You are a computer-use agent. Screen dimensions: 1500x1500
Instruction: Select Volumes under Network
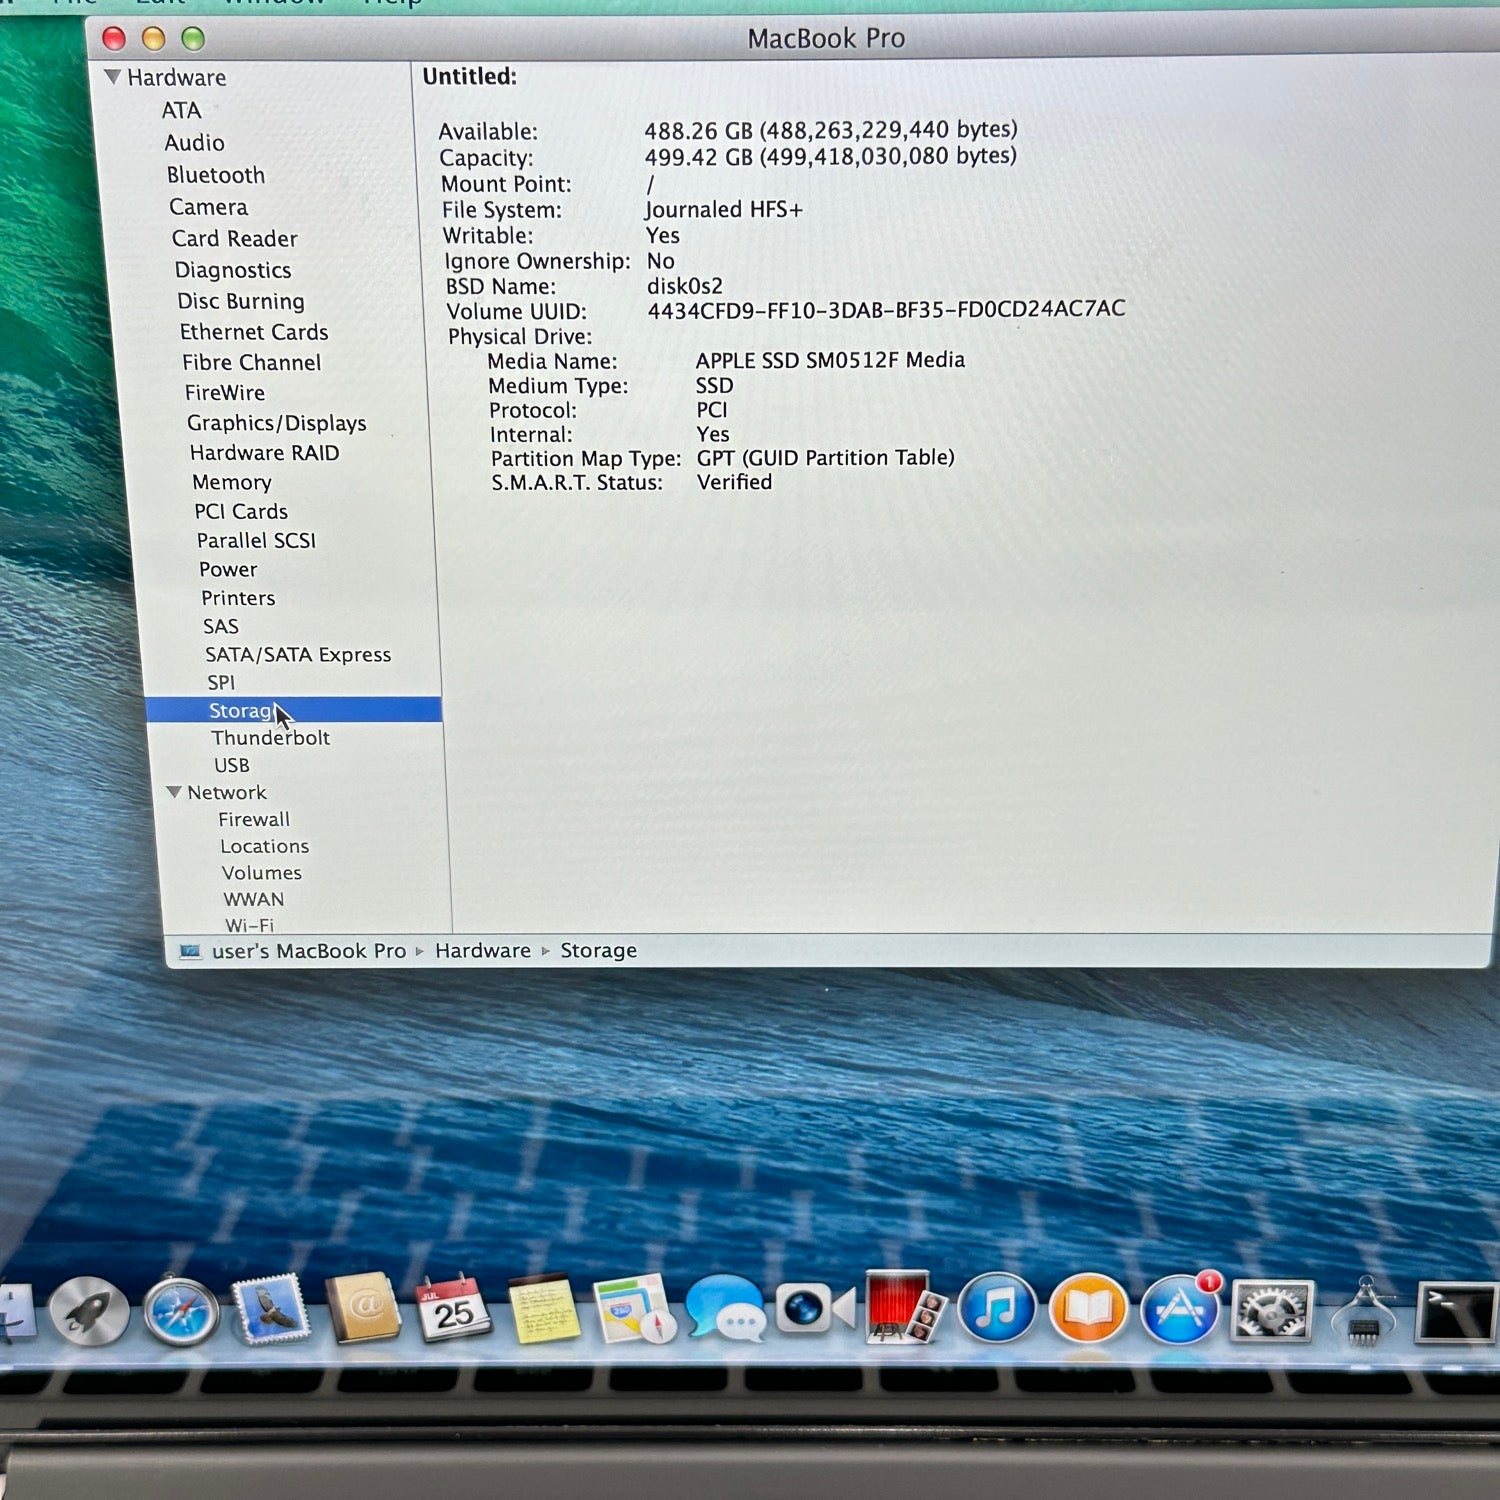pos(261,873)
